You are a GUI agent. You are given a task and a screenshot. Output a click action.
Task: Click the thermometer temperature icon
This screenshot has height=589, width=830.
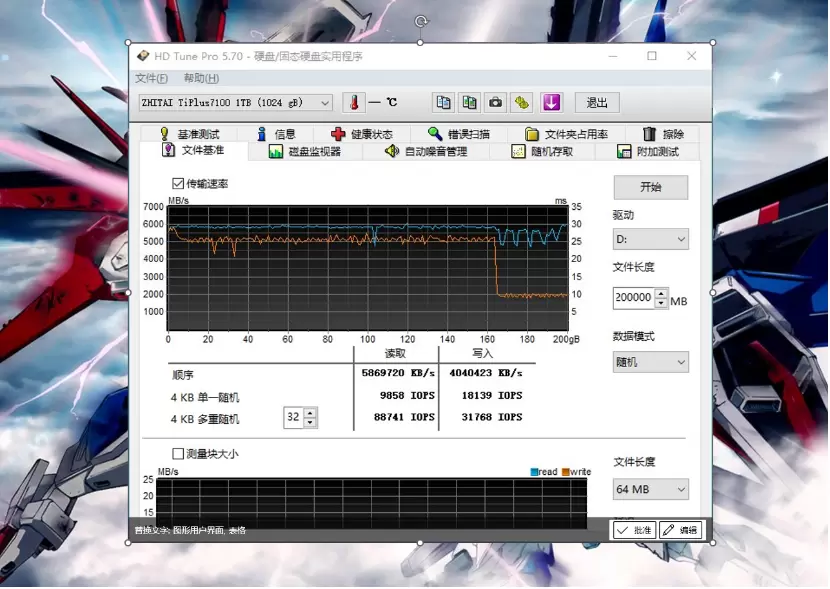[x=354, y=102]
